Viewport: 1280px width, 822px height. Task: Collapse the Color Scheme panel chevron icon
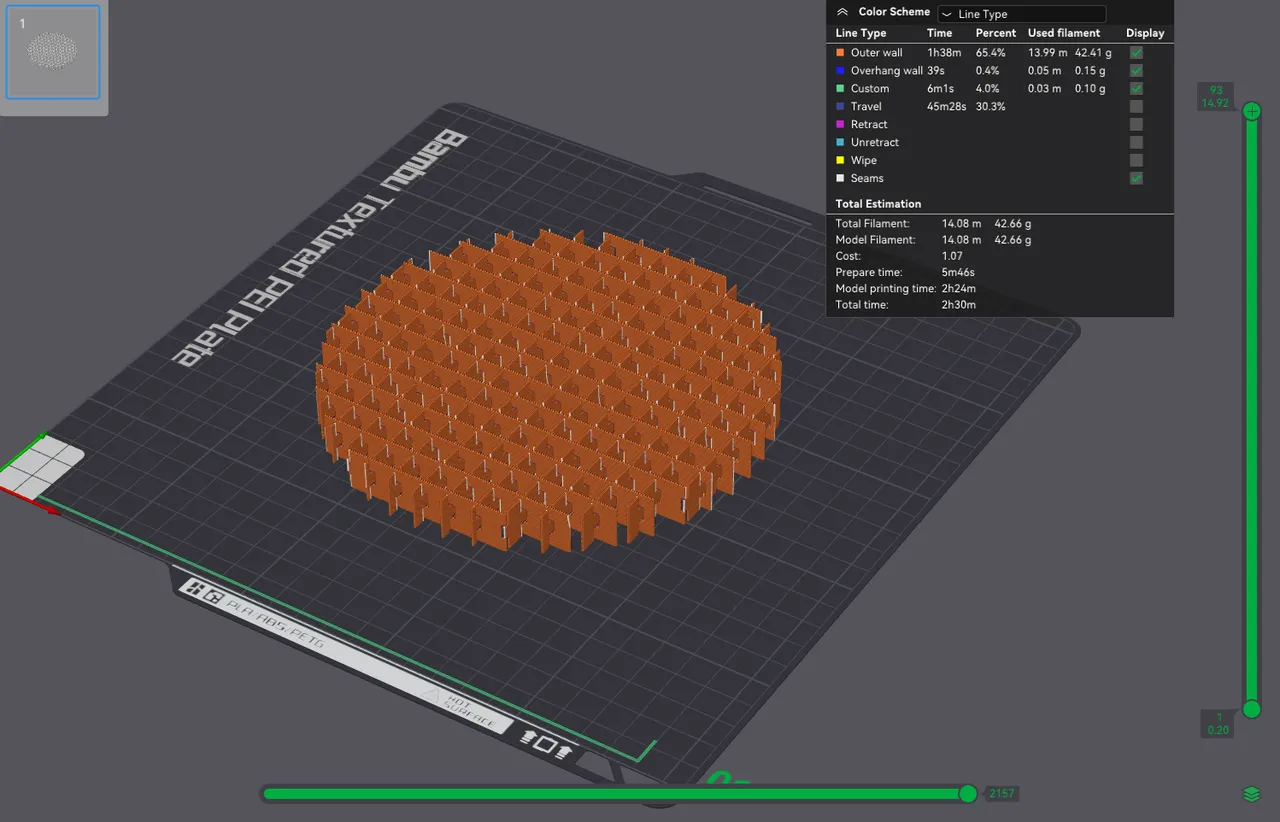[x=843, y=11]
